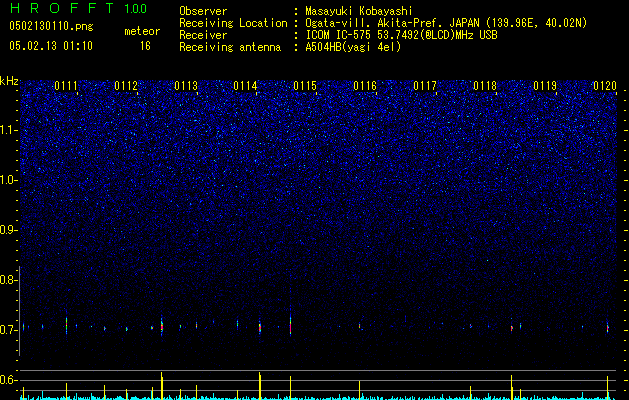Click the HROFFT 1.0.0 title text
The image size is (629, 400).
click(78, 8)
